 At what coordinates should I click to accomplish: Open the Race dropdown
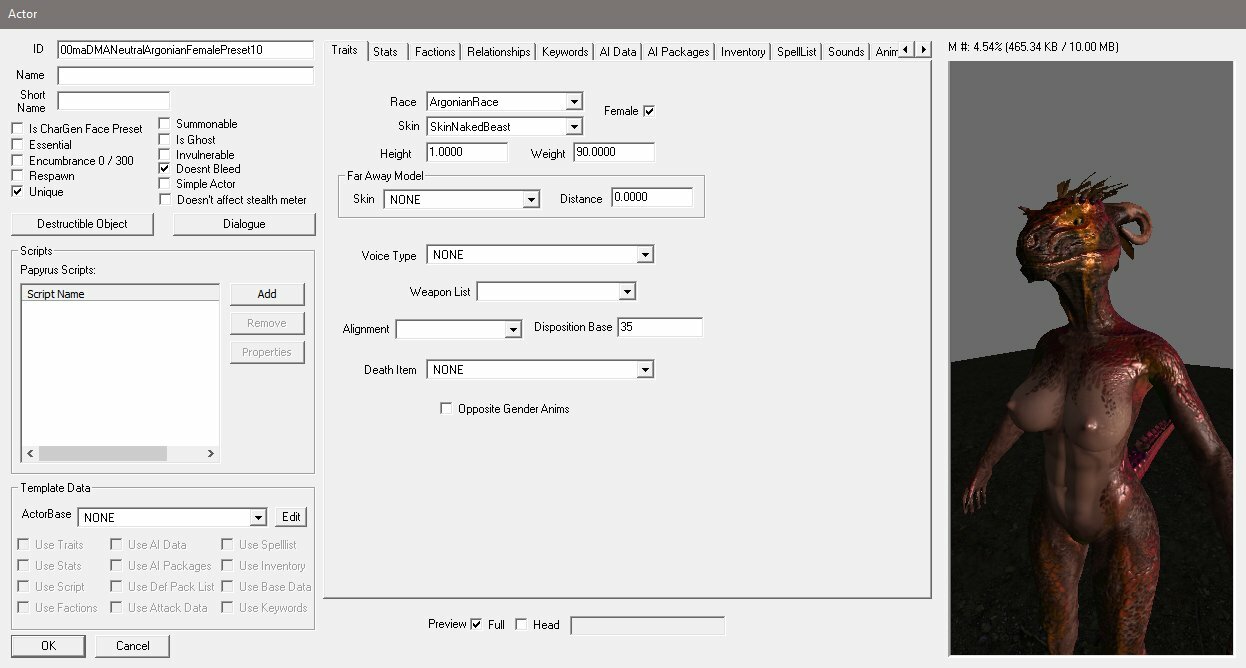pyautogui.click(x=573, y=102)
